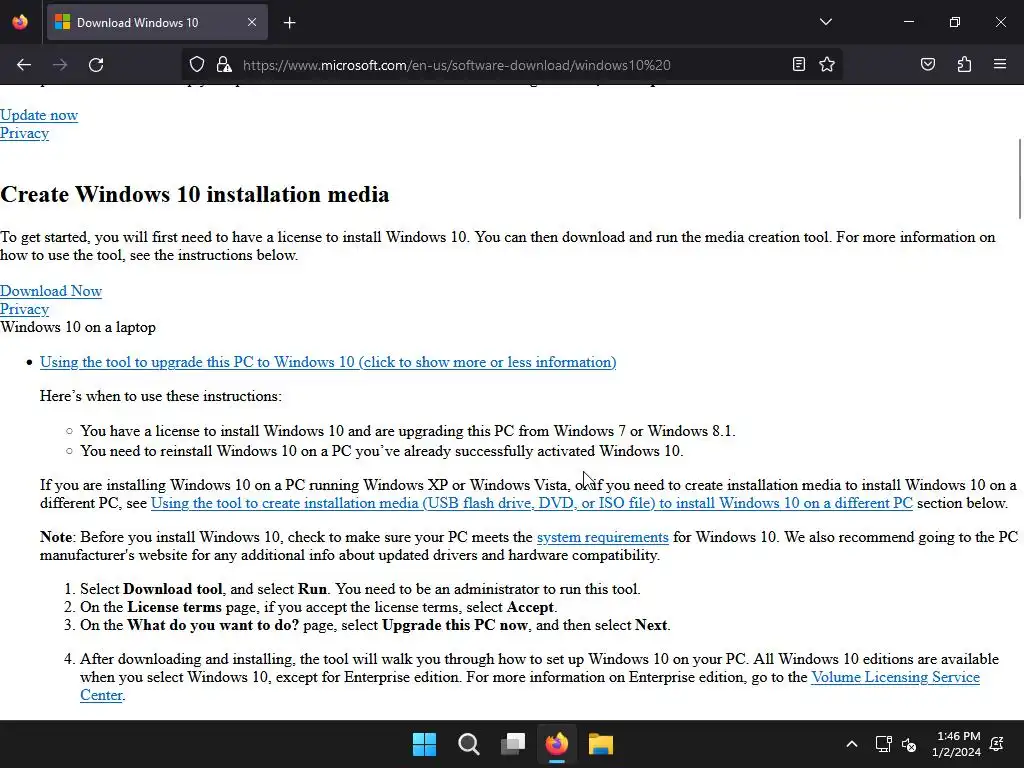Click the network display tray icon
The image size is (1024, 768).
pos(883,744)
